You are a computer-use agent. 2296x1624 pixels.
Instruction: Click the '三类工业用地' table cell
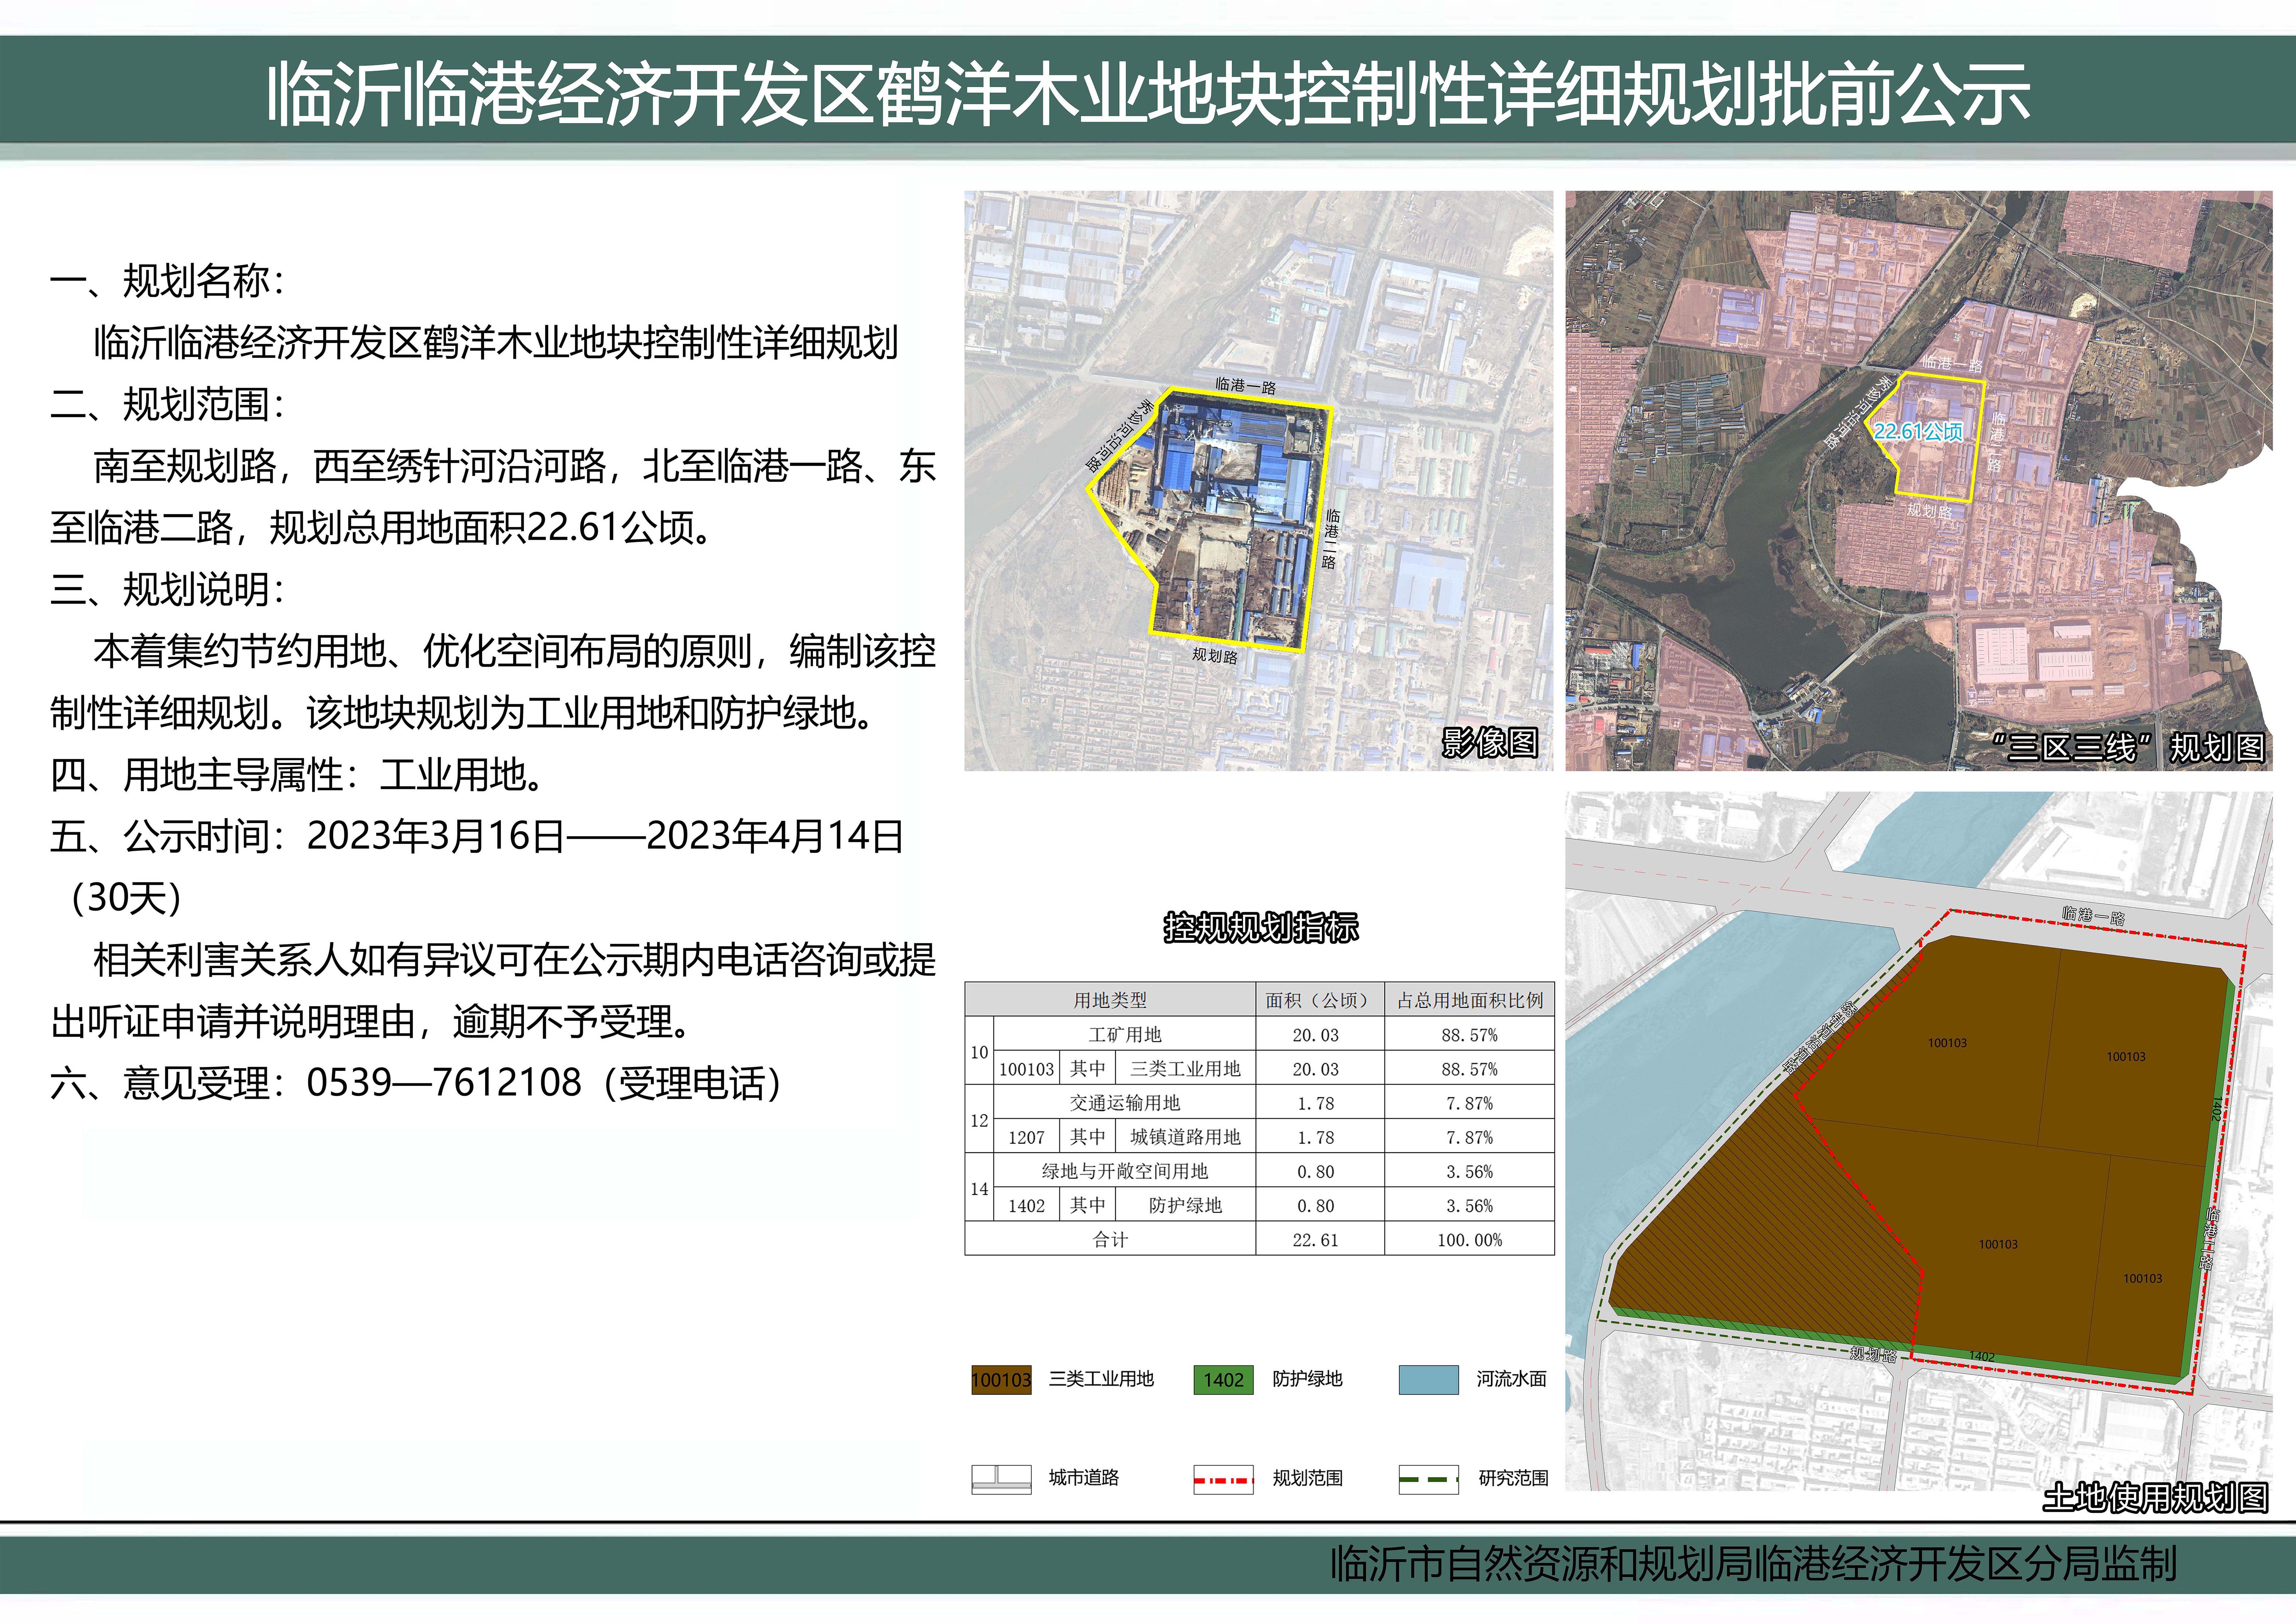tap(1186, 1069)
